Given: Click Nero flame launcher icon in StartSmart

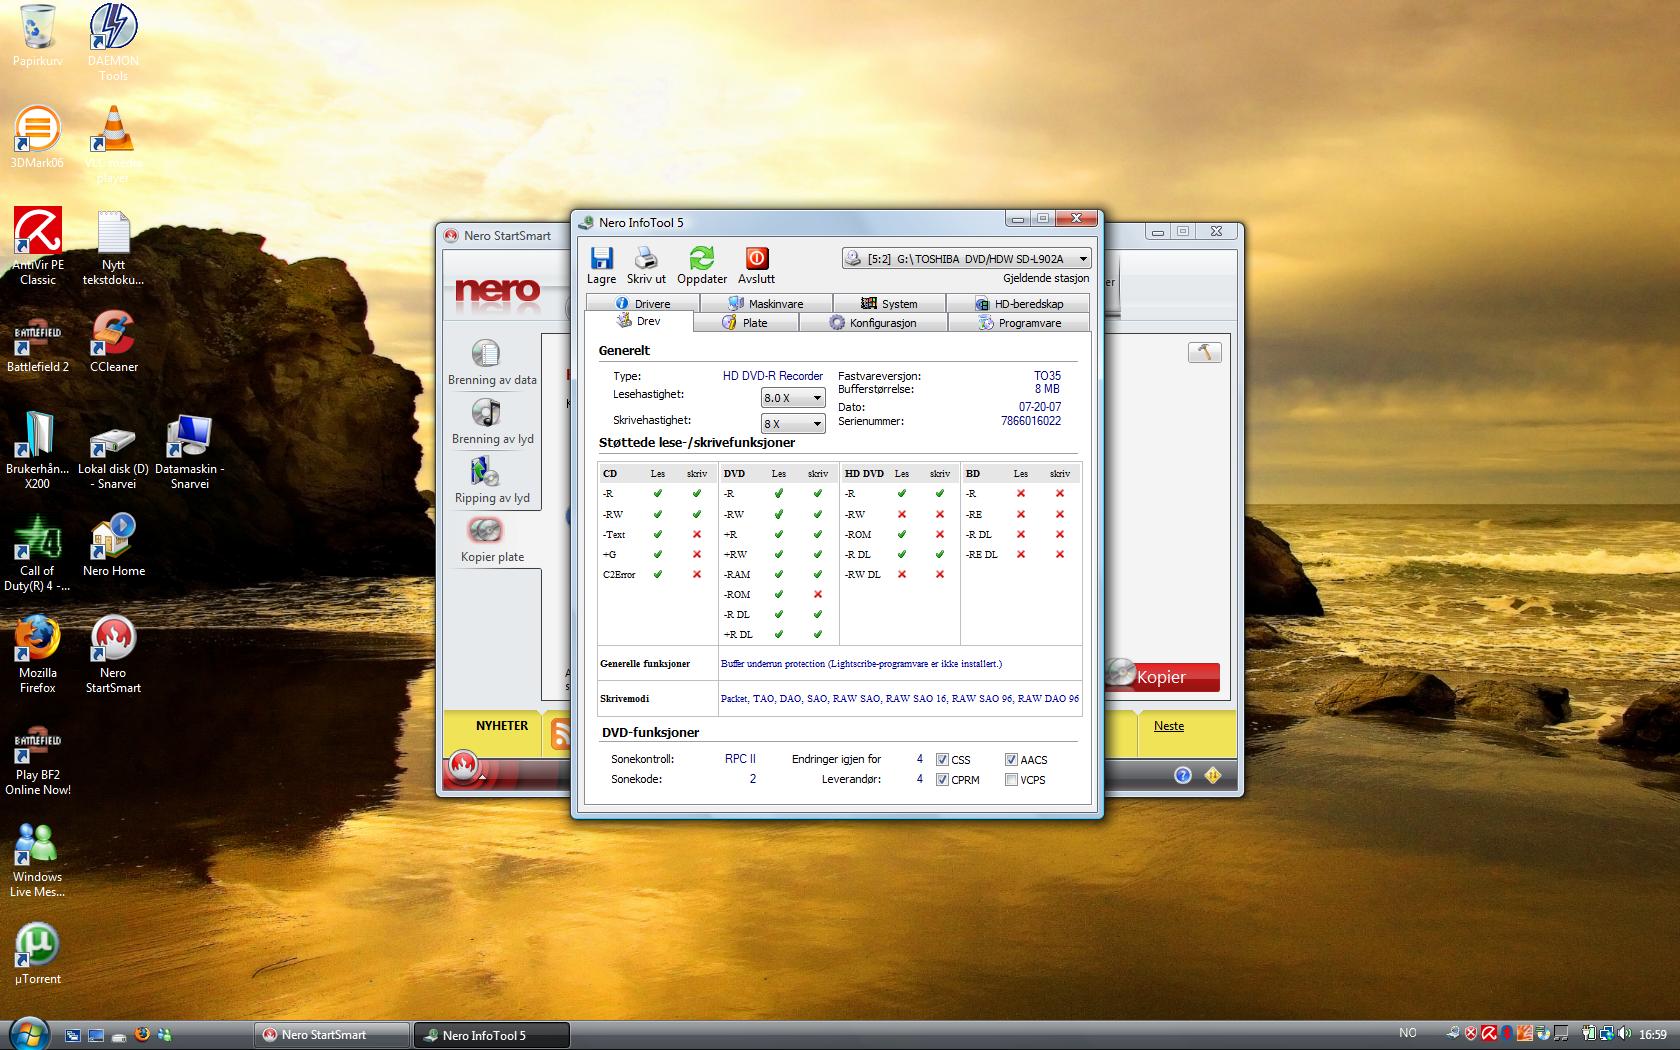Looking at the screenshot, I should (462, 766).
